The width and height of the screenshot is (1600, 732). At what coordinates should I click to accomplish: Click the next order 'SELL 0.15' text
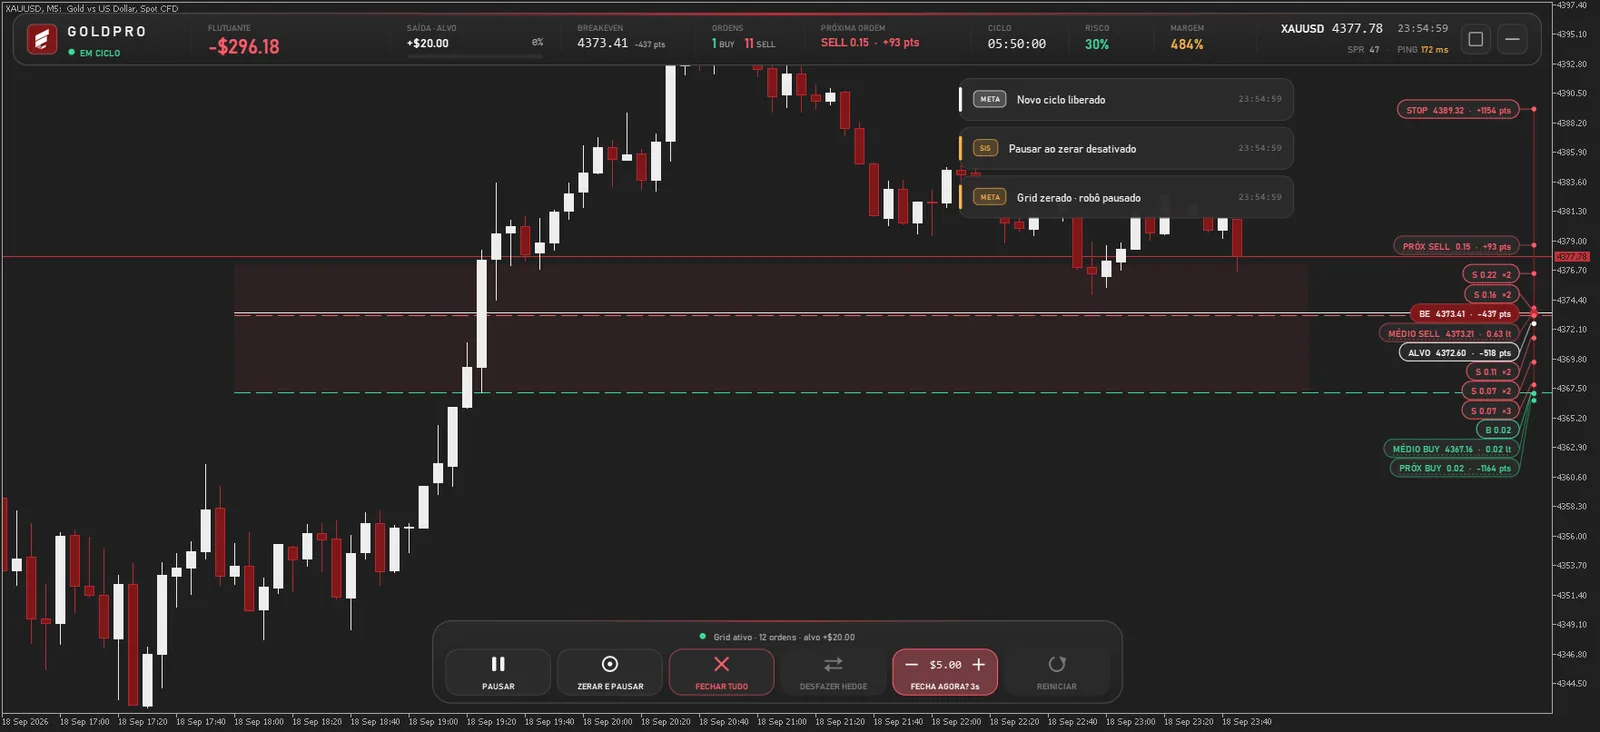click(x=845, y=43)
